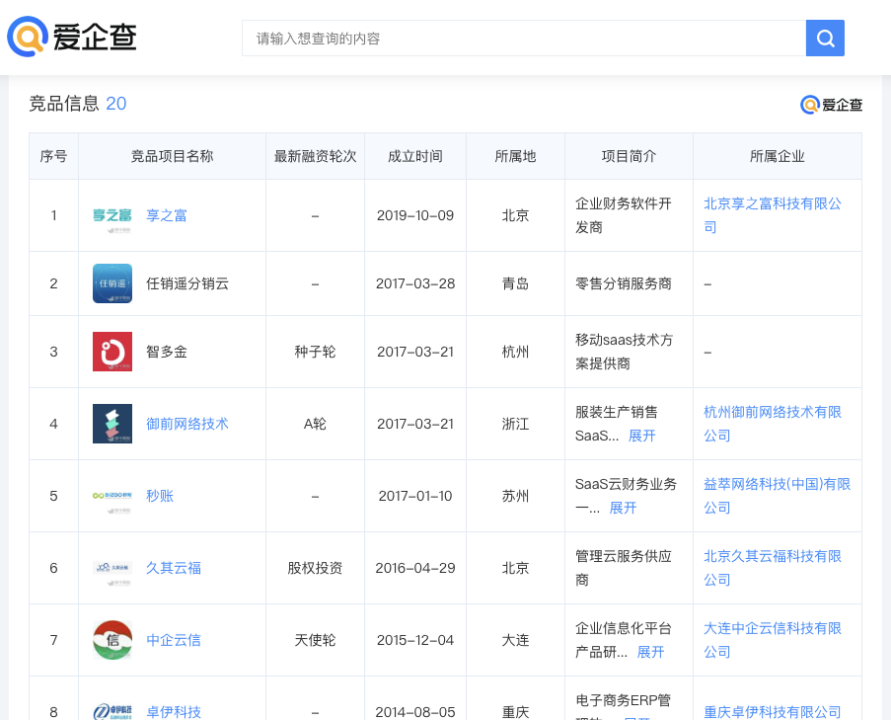Open company 杭州御前网络技术有限公司
891x720 pixels.
tap(772, 424)
